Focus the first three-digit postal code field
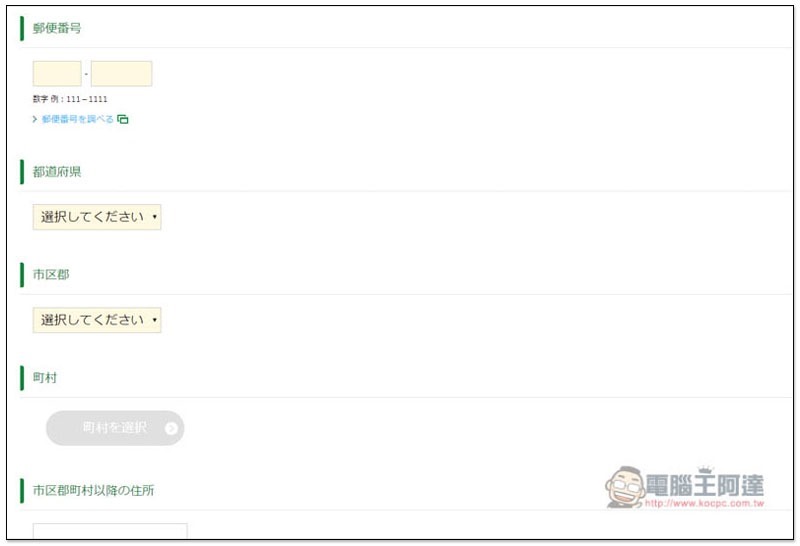Viewport: 800px width, 546px height. [57, 74]
